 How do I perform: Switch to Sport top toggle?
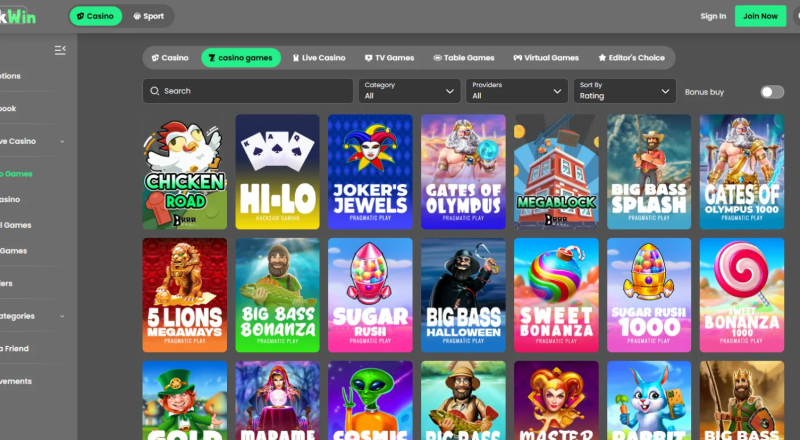148,16
